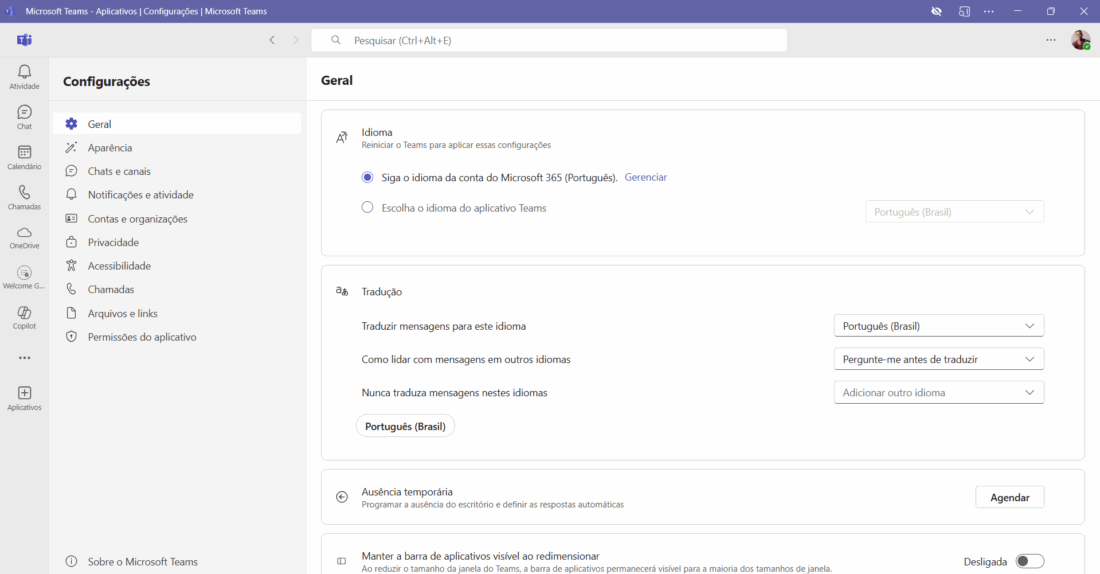Click the Geral page heading

[x=337, y=80]
